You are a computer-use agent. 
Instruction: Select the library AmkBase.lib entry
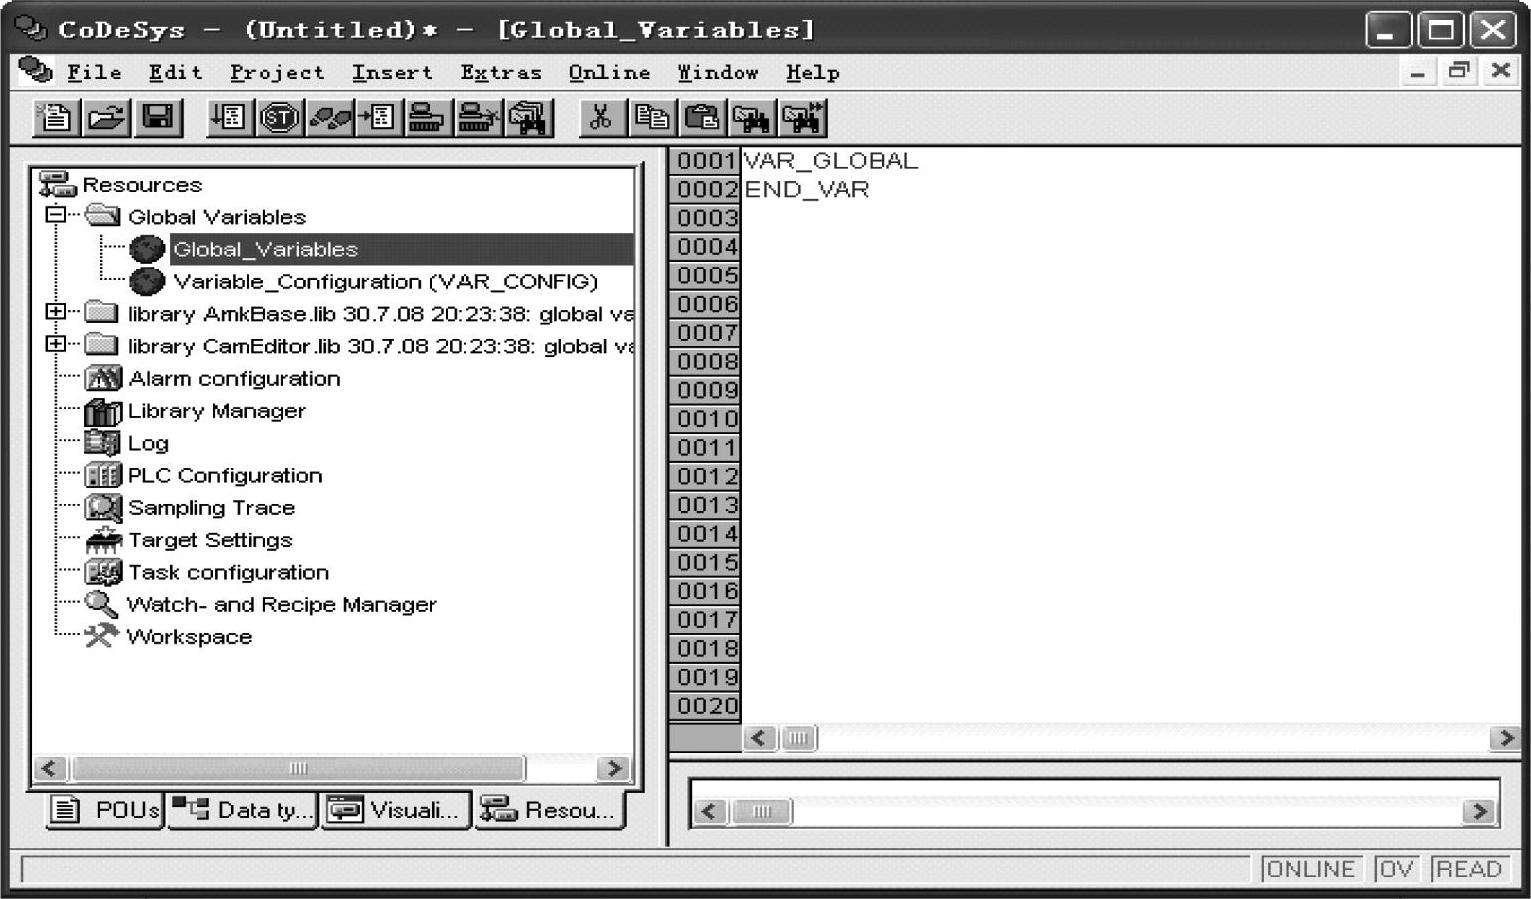coord(380,314)
